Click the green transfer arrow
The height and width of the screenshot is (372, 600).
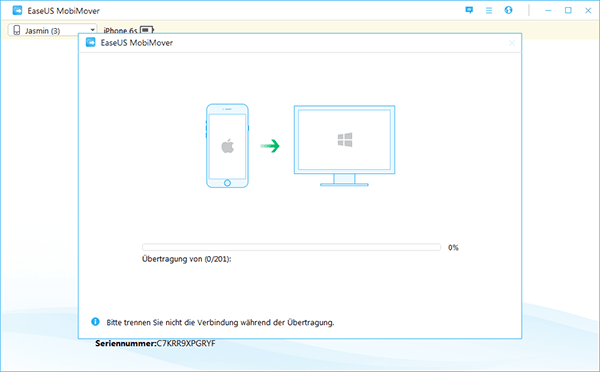coord(270,146)
